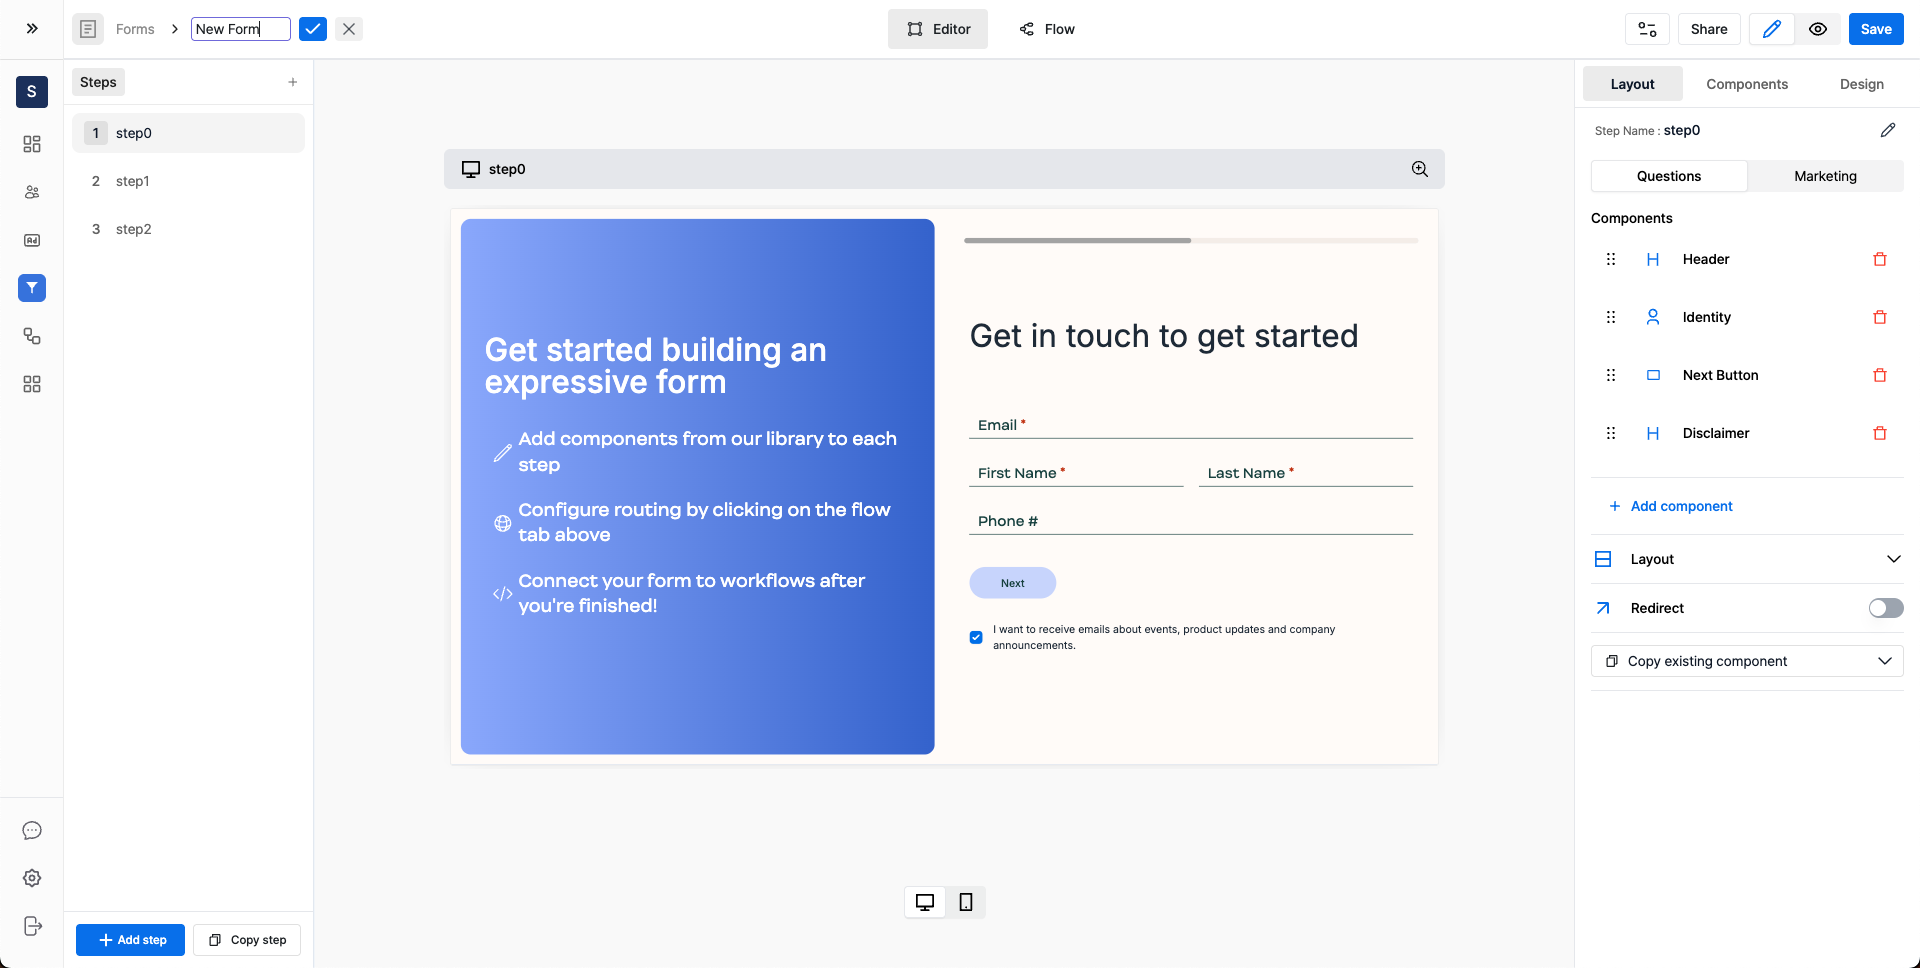The width and height of the screenshot is (1920, 968).
Task: Open the form settings sliders icon
Action: click(1647, 29)
